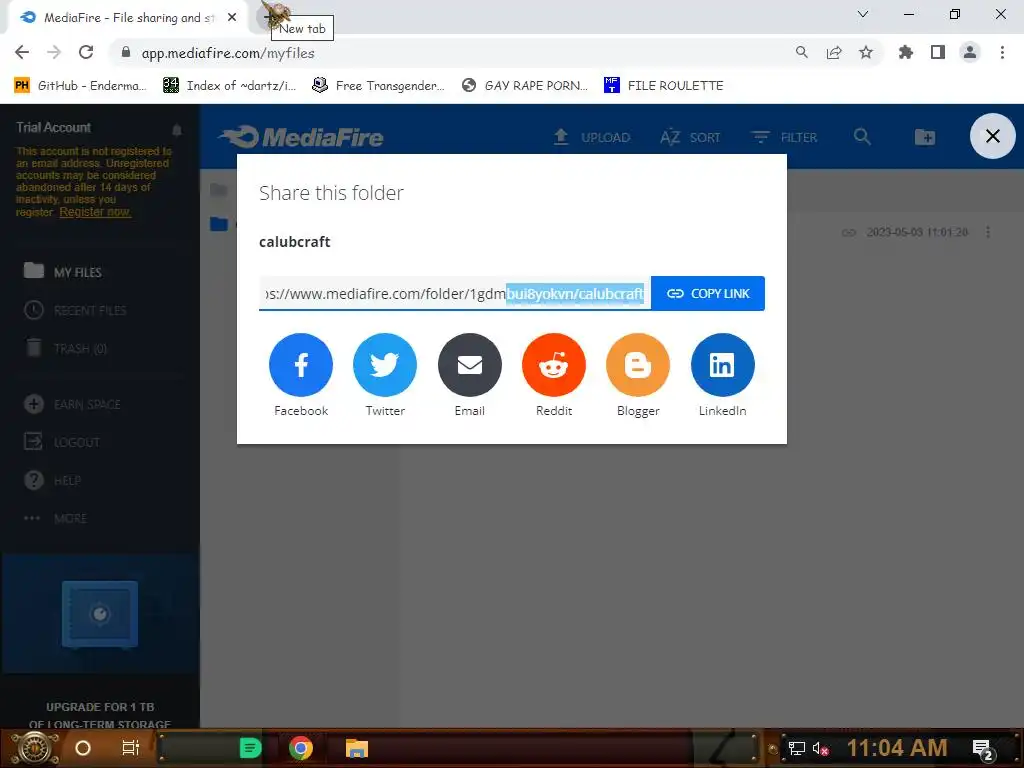1024x768 pixels.
Task: Open RECENT FILES in sidebar
Action: [75, 310]
